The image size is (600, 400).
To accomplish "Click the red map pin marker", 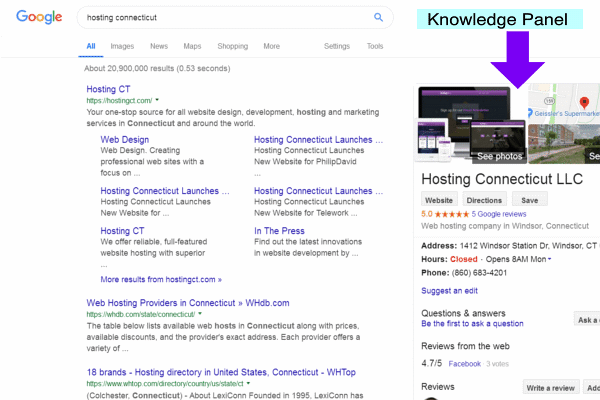I will coord(585,103).
